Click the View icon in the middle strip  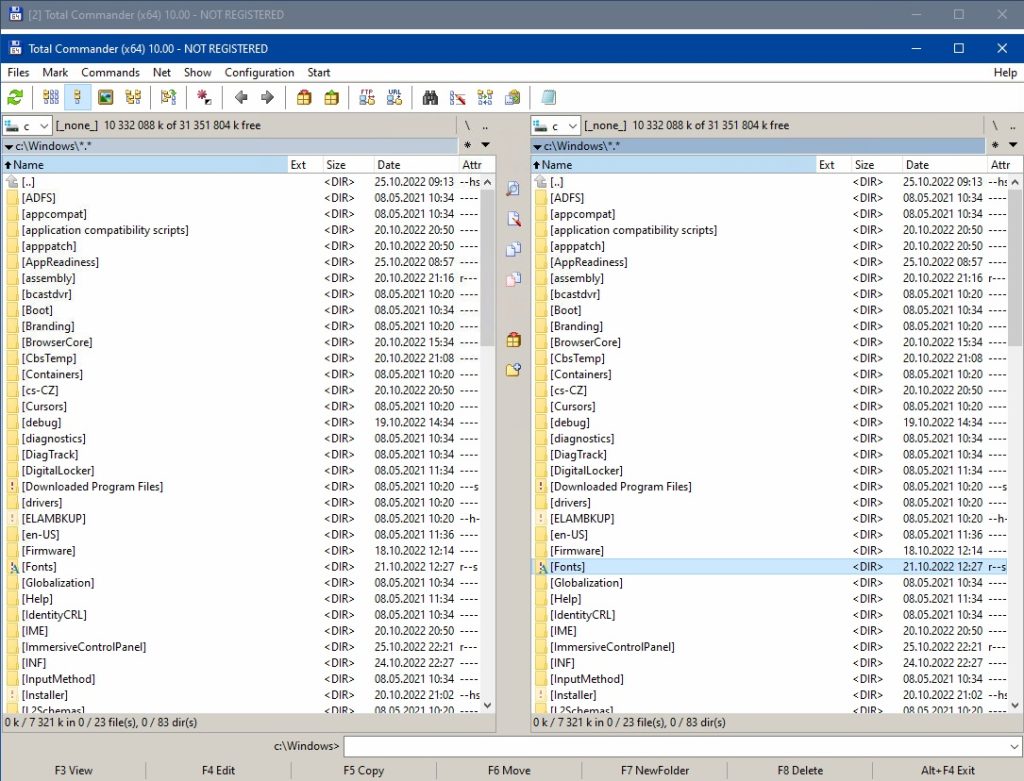513,189
